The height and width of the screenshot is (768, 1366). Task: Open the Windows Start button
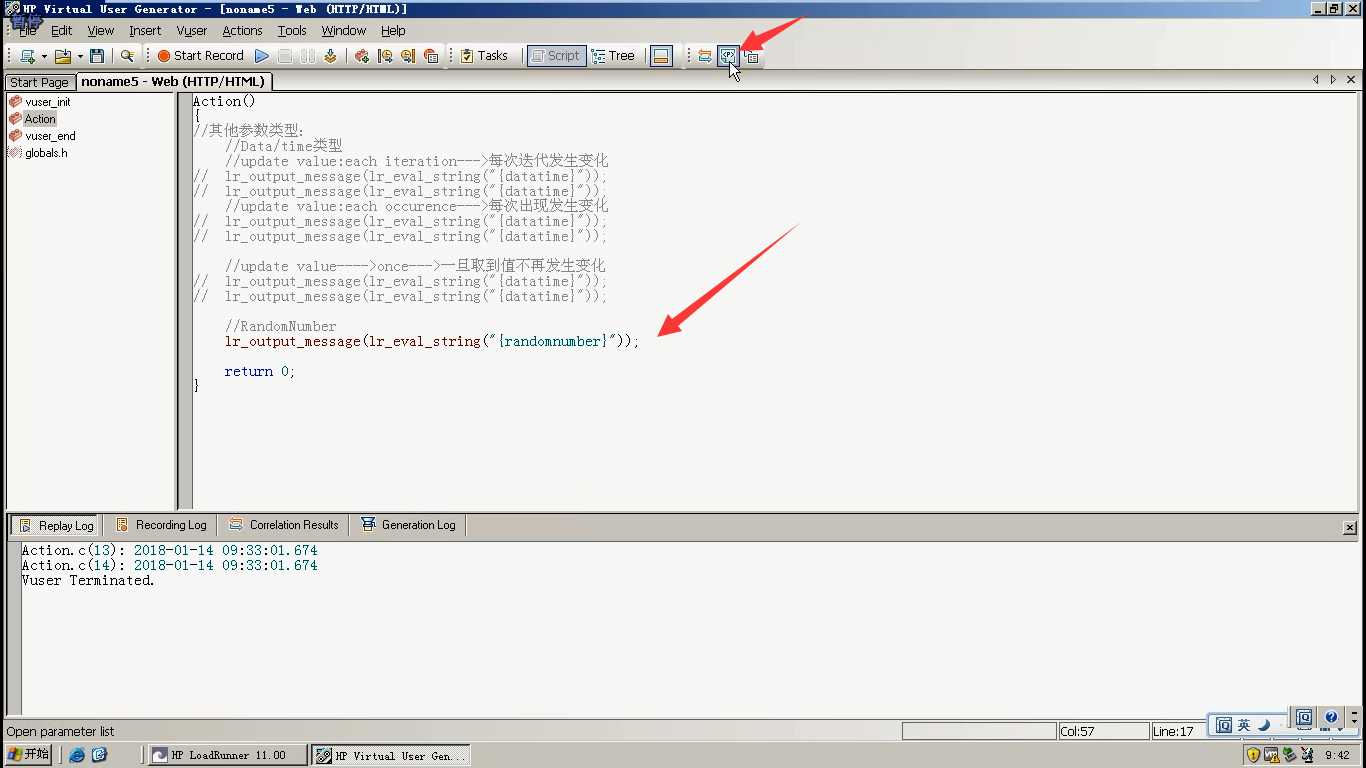click(x=28, y=755)
